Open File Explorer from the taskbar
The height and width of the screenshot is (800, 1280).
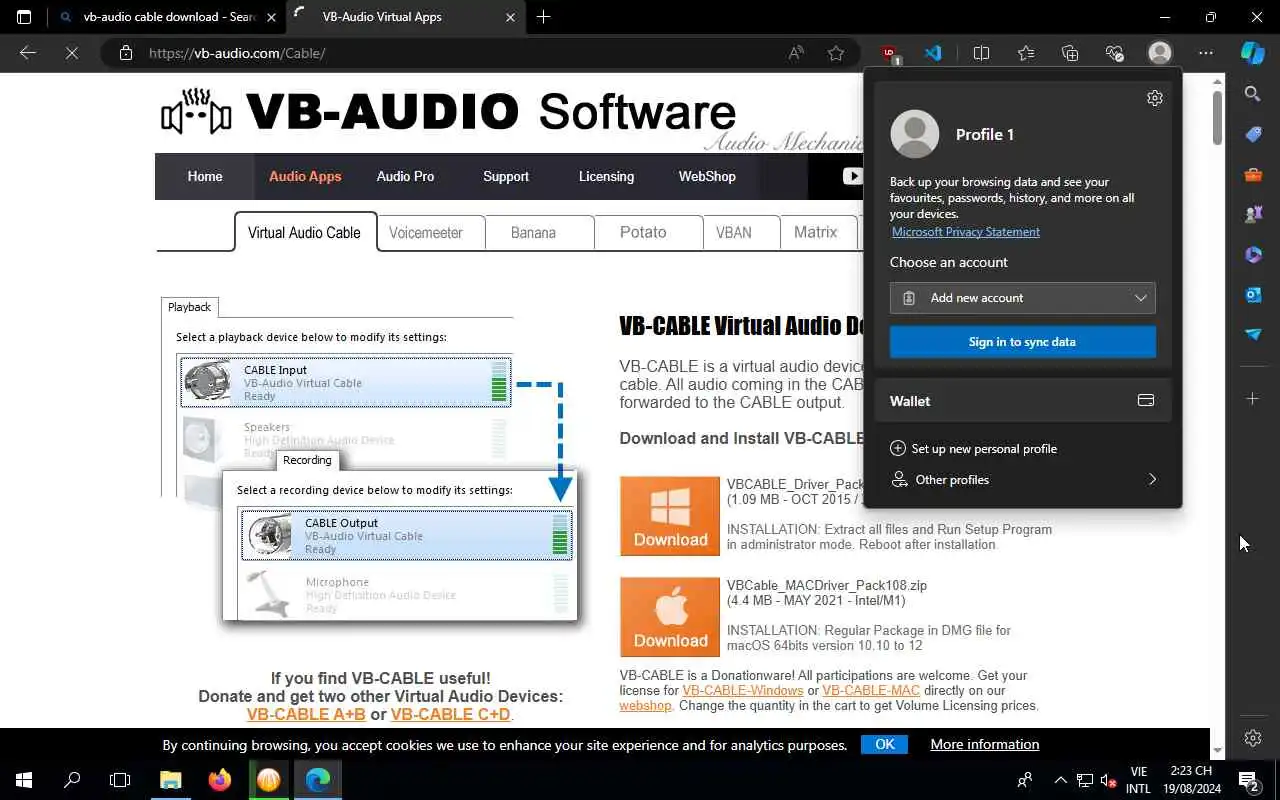(170, 781)
